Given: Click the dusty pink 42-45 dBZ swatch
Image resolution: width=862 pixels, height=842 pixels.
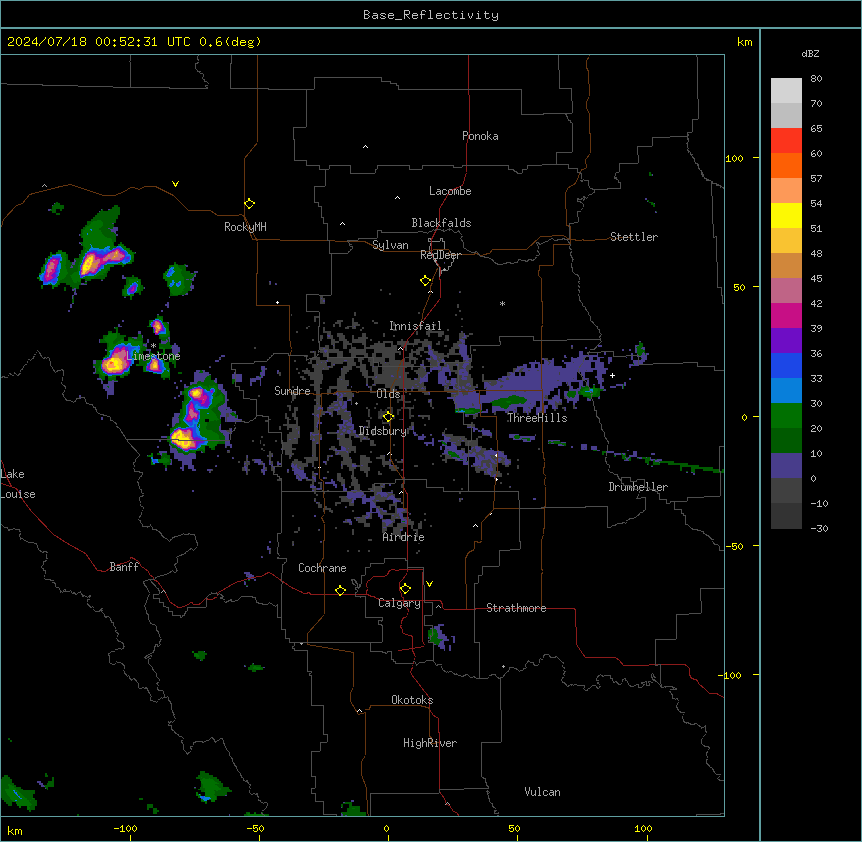Looking at the screenshot, I should pyautogui.click(x=786, y=291).
